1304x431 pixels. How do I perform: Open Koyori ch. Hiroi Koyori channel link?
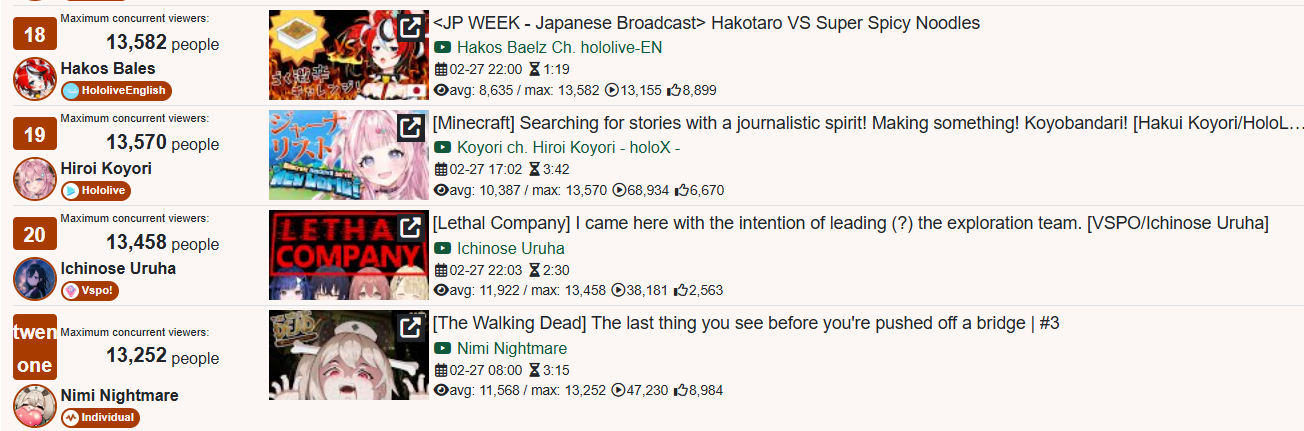click(x=568, y=147)
